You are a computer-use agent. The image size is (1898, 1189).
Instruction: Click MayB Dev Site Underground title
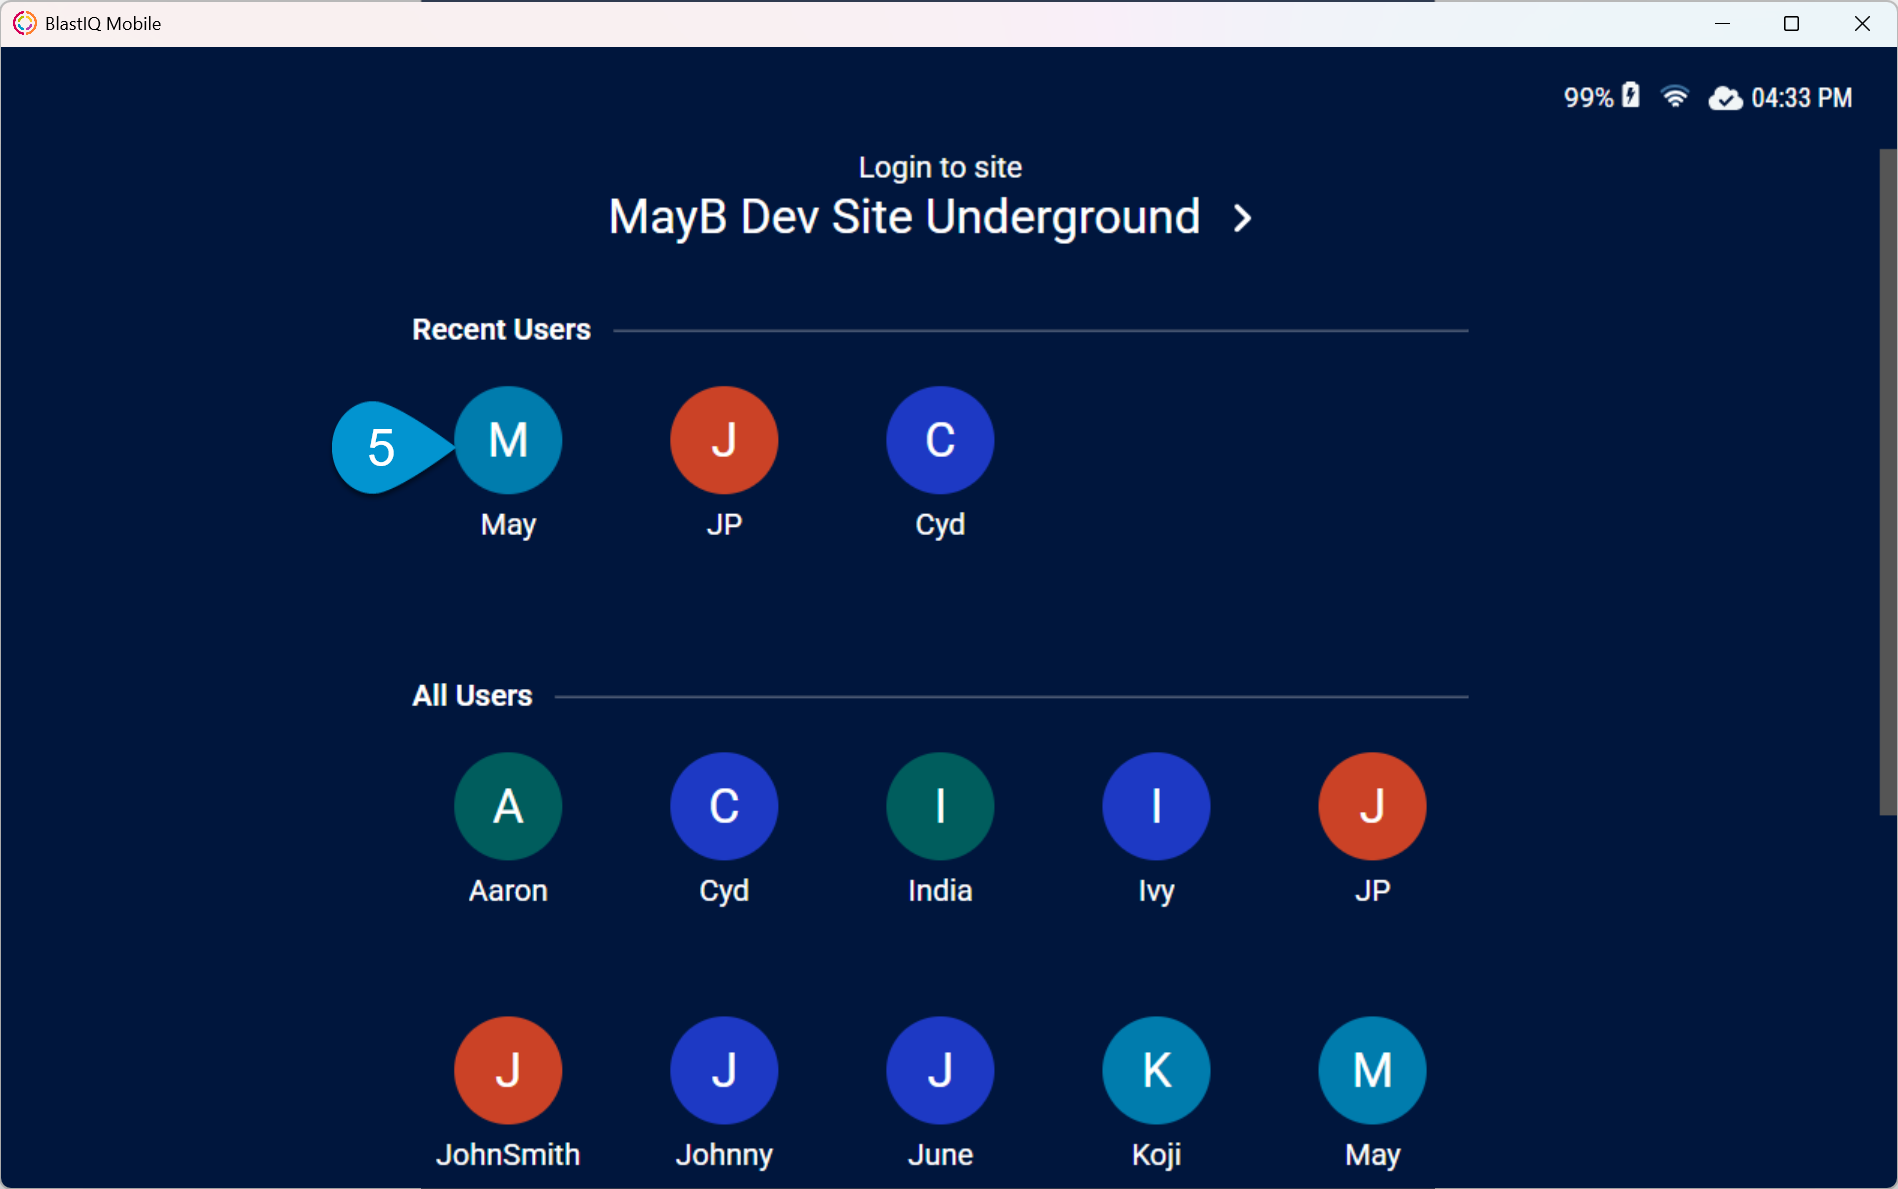[904, 217]
